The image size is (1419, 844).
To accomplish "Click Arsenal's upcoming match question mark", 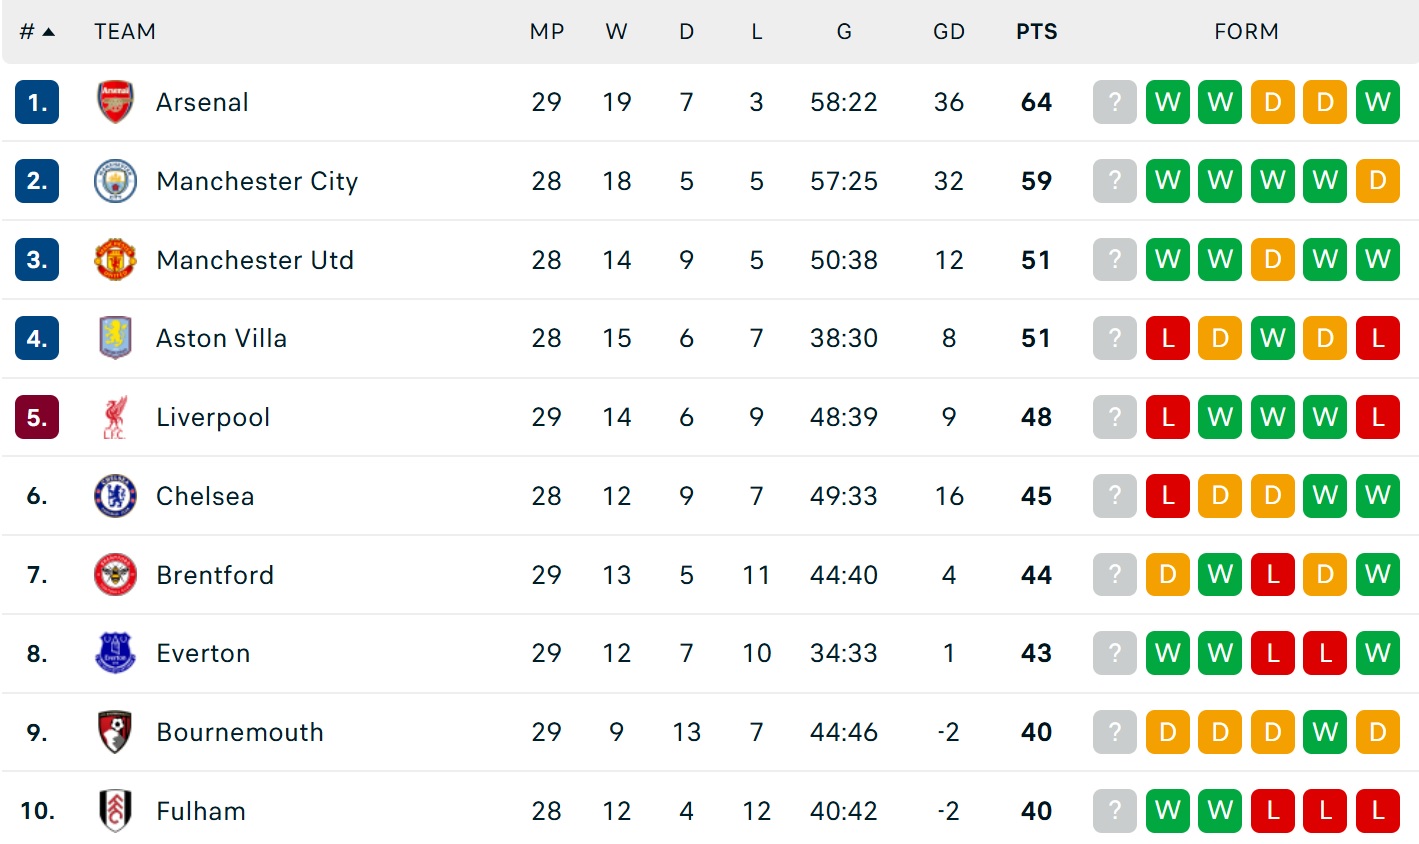I will click(x=1115, y=102).
